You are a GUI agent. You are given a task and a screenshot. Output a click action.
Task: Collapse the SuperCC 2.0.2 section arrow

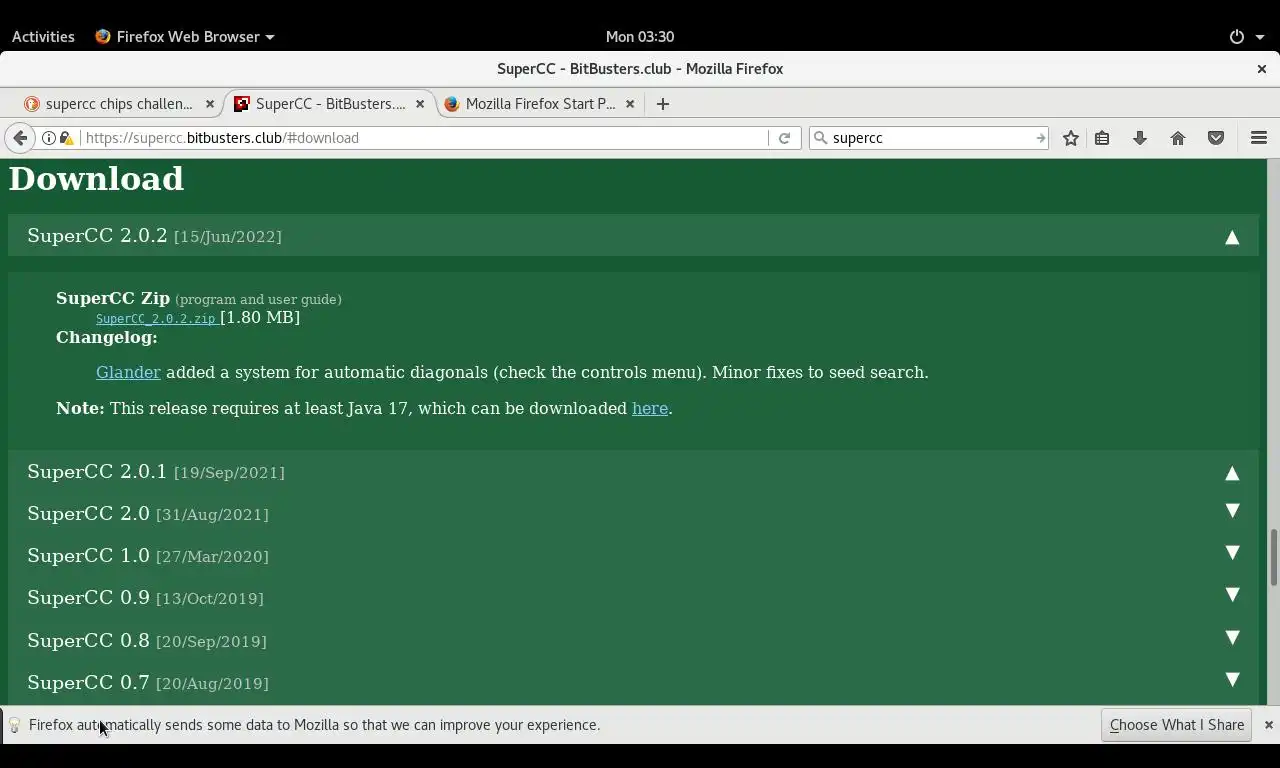click(x=1232, y=237)
